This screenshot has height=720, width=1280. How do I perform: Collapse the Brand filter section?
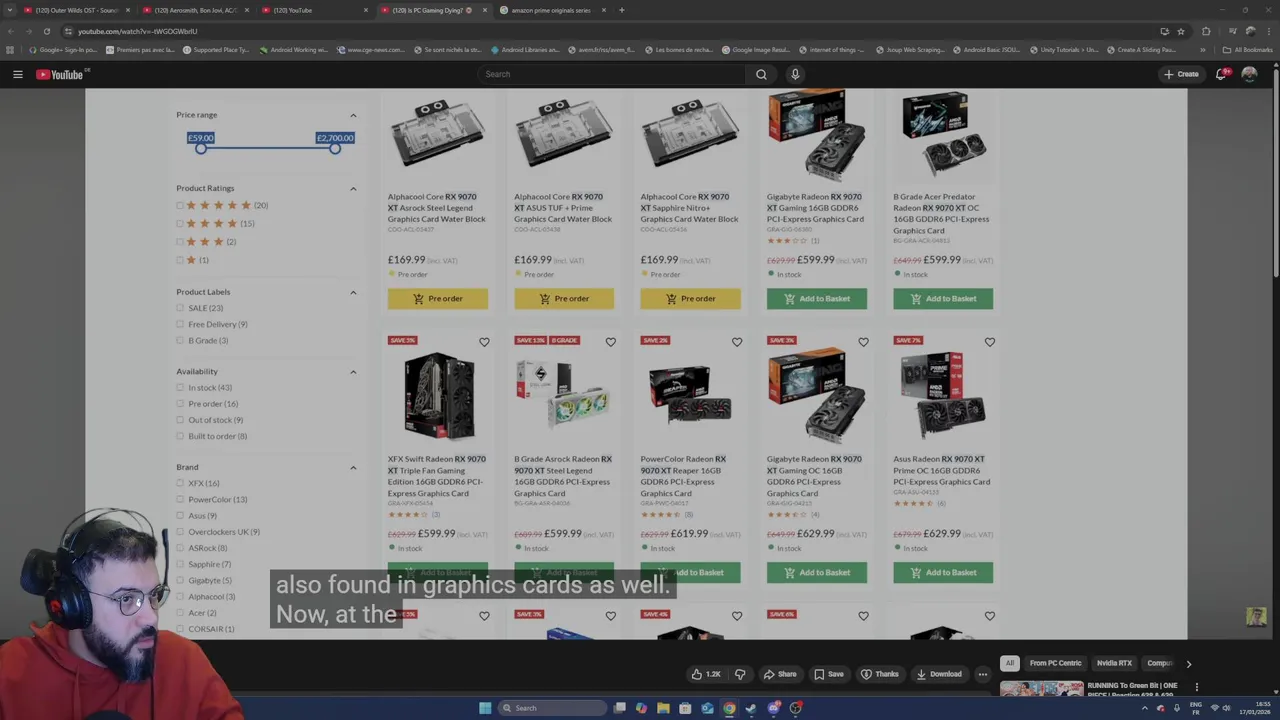point(353,467)
